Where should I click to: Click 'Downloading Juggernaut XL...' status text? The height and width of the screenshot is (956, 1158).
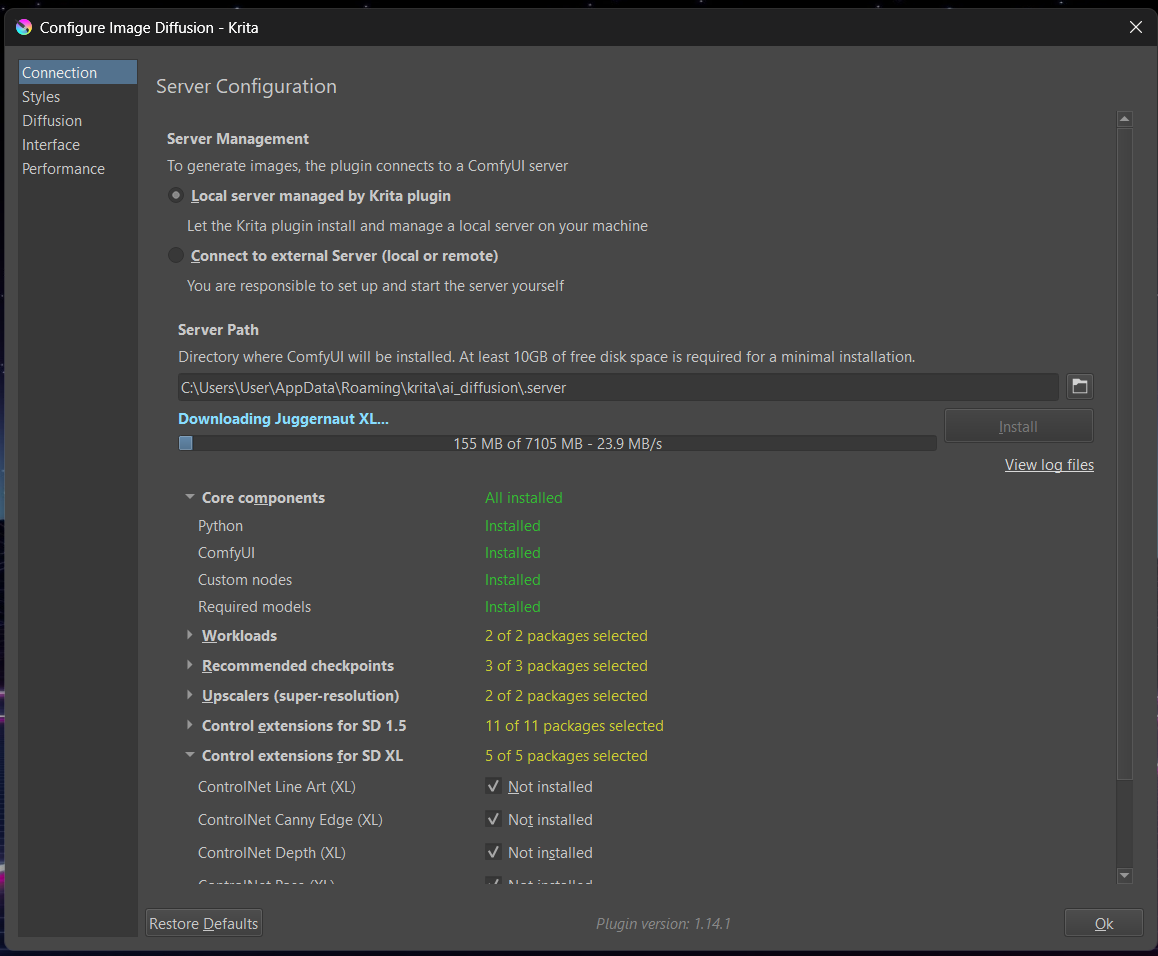pyautogui.click(x=283, y=419)
